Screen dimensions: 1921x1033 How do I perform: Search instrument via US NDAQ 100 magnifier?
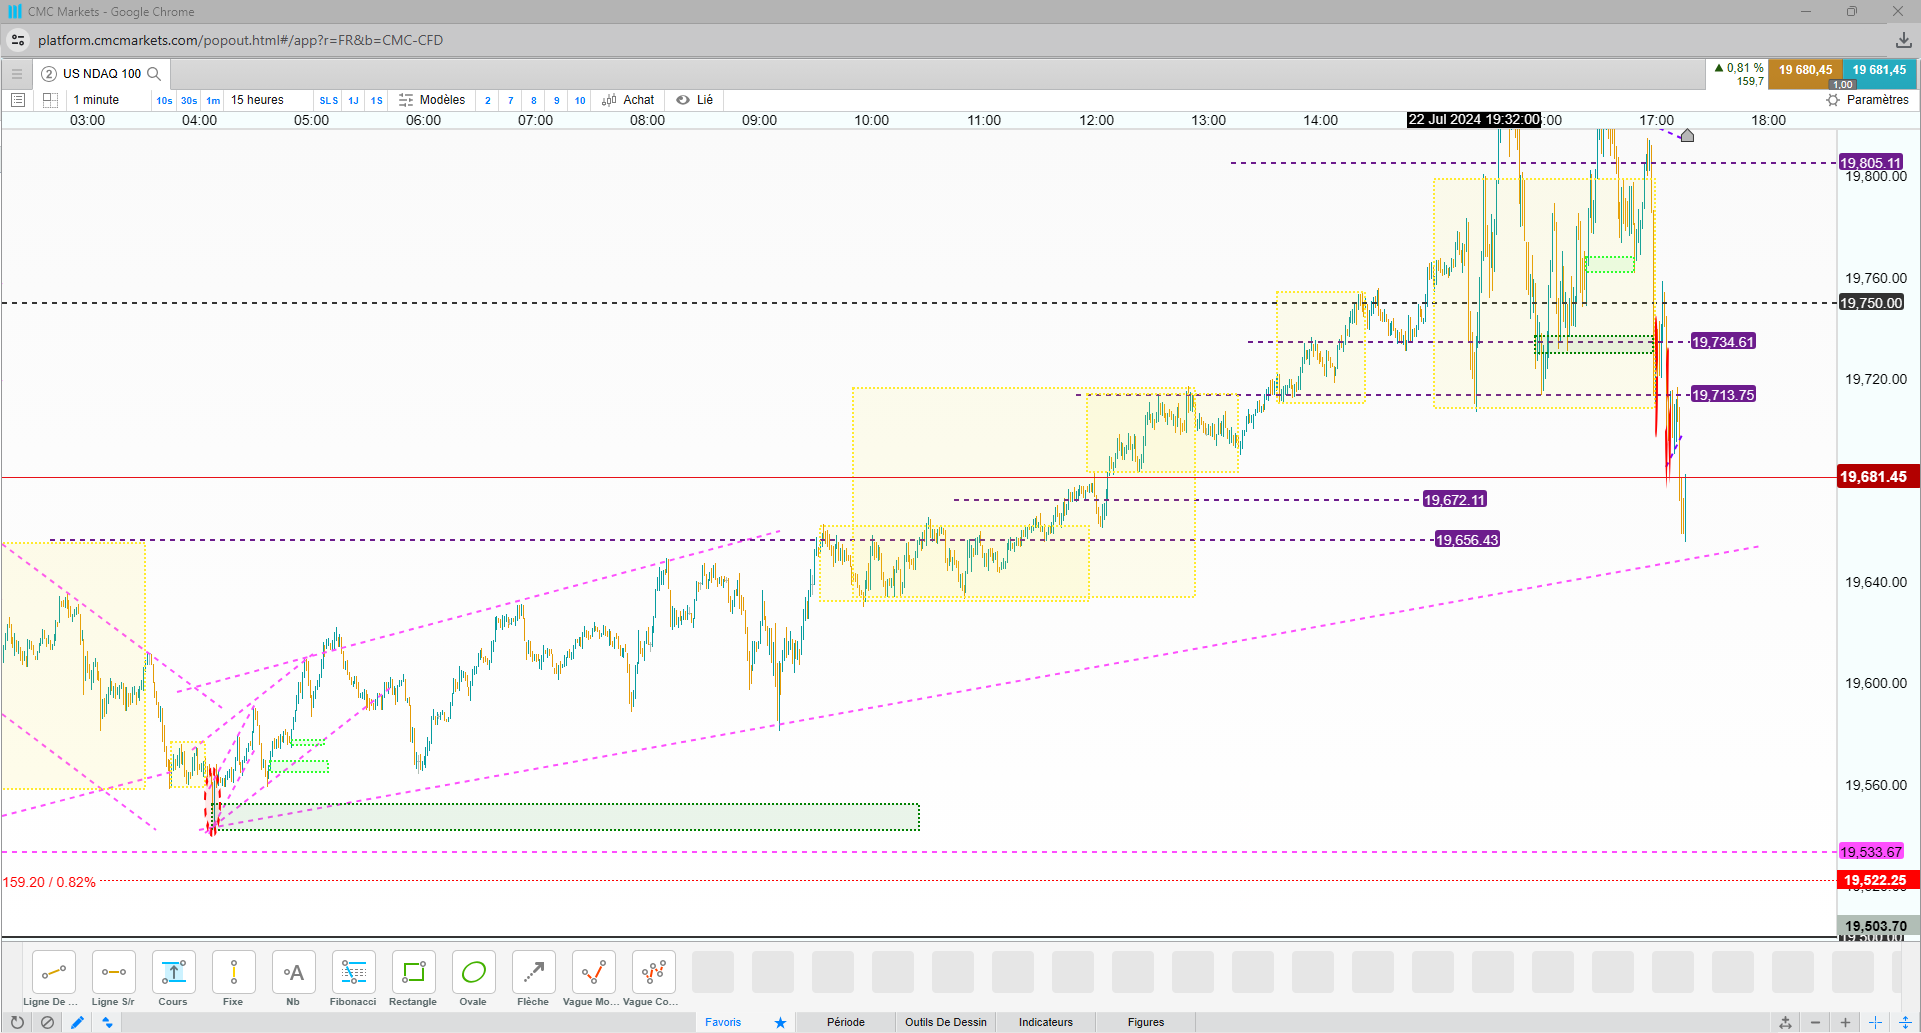[x=154, y=74]
